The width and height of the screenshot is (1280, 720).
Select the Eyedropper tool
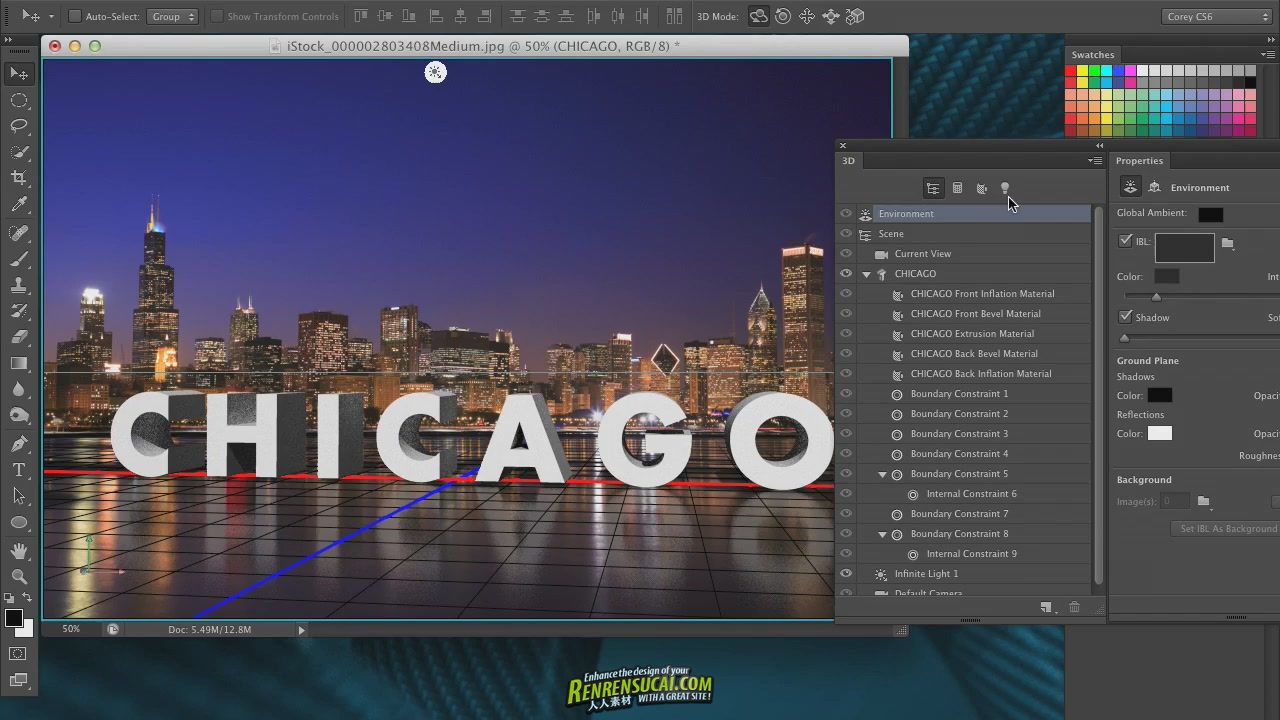click(x=19, y=204)
